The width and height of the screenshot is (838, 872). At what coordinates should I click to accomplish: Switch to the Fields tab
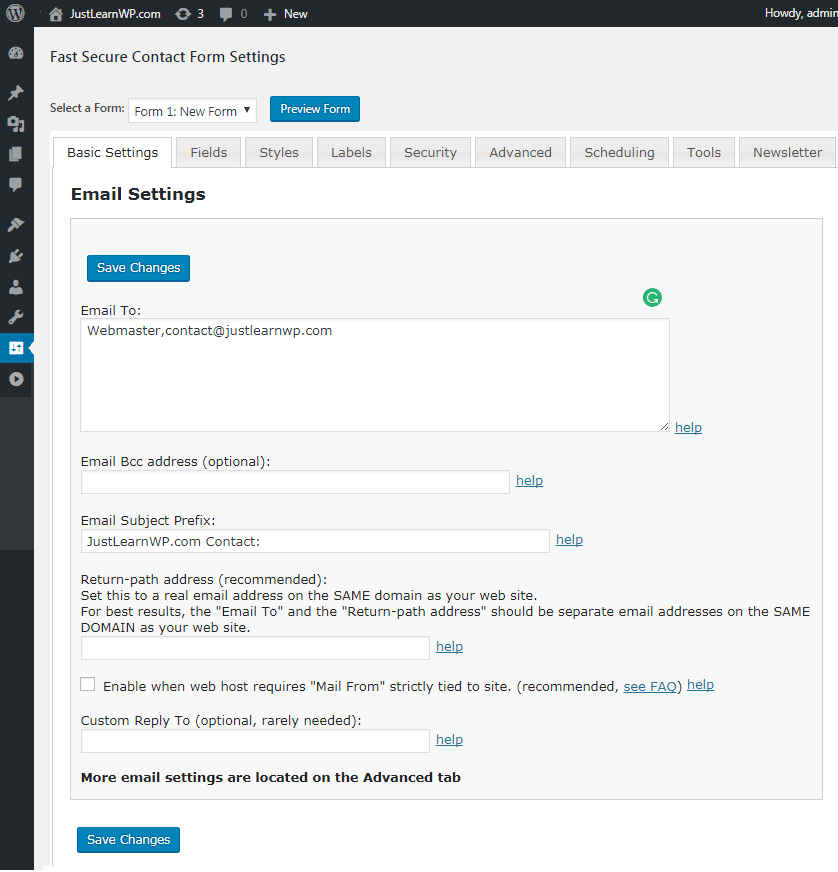point(209,152)
